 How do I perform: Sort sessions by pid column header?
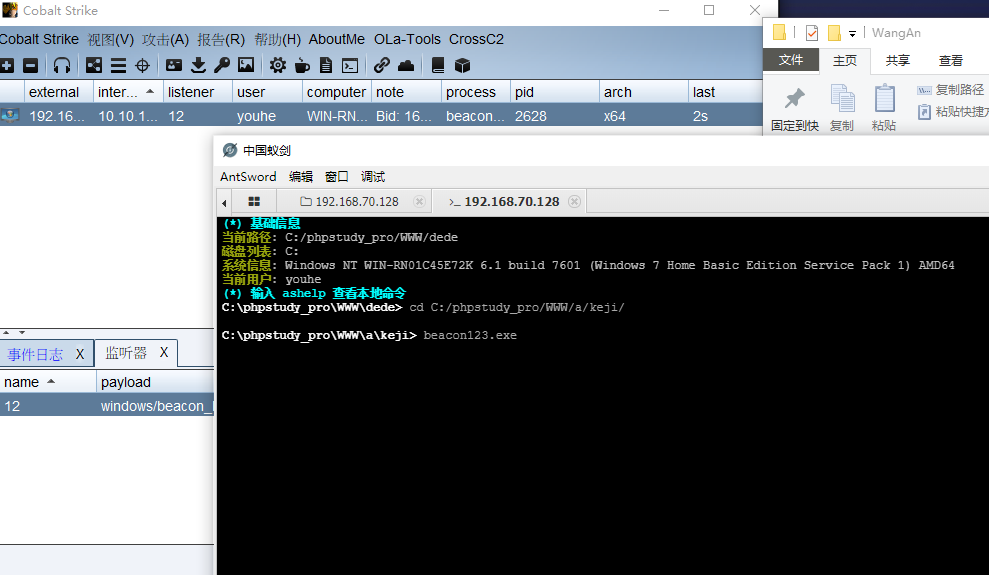coord(554,92)
